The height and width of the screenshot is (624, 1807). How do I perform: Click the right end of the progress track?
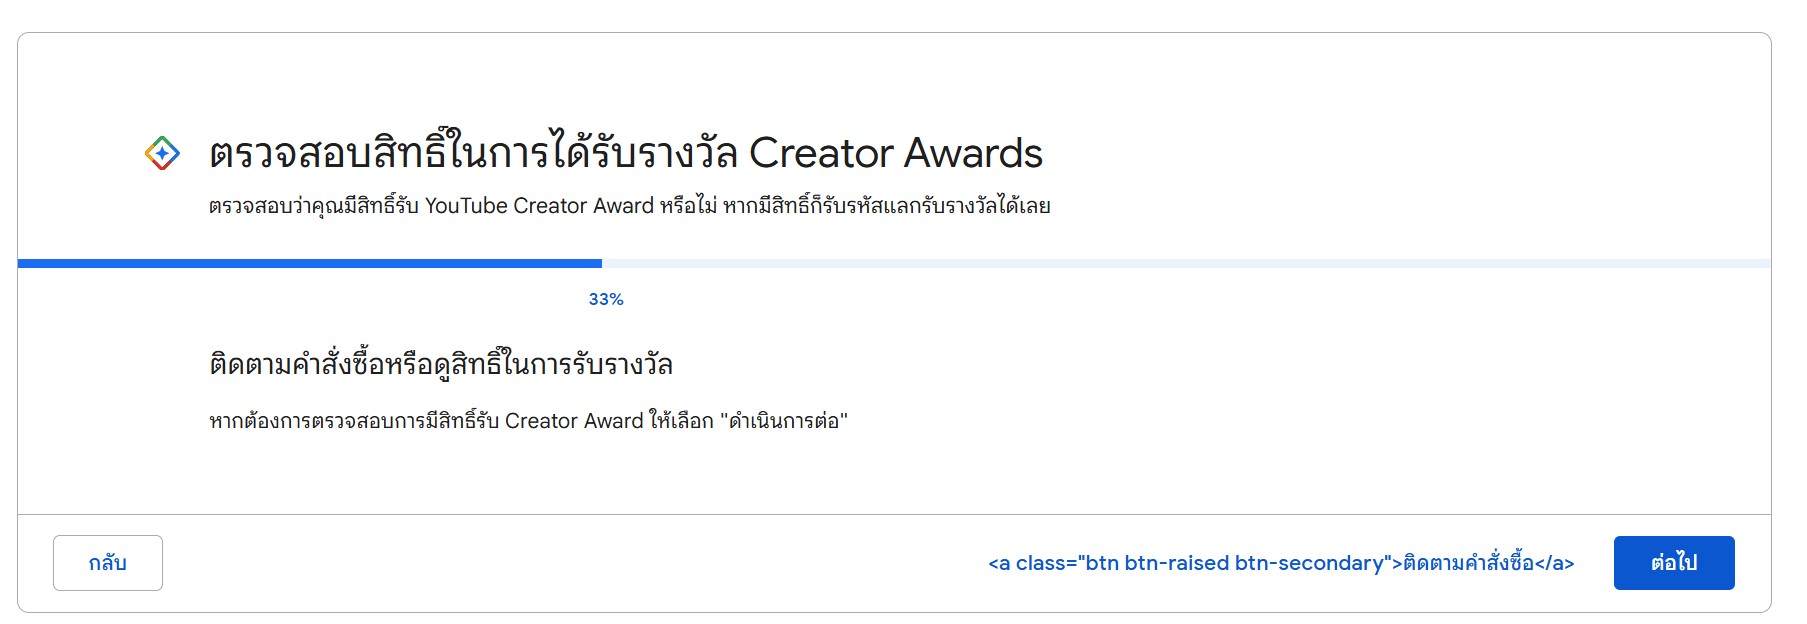(x=1765, y=264)
